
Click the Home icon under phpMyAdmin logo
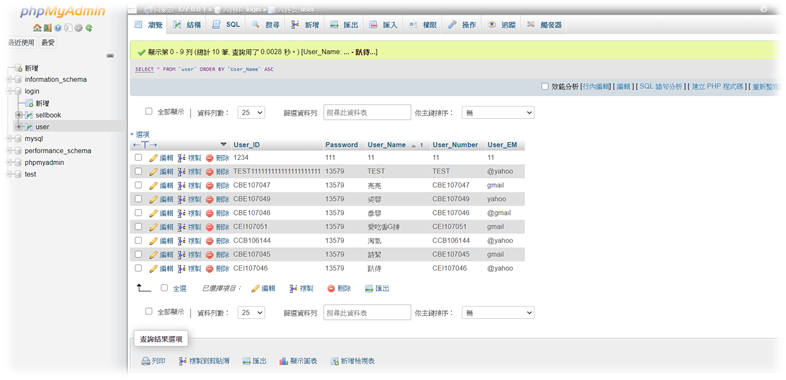tap(37, 29)
